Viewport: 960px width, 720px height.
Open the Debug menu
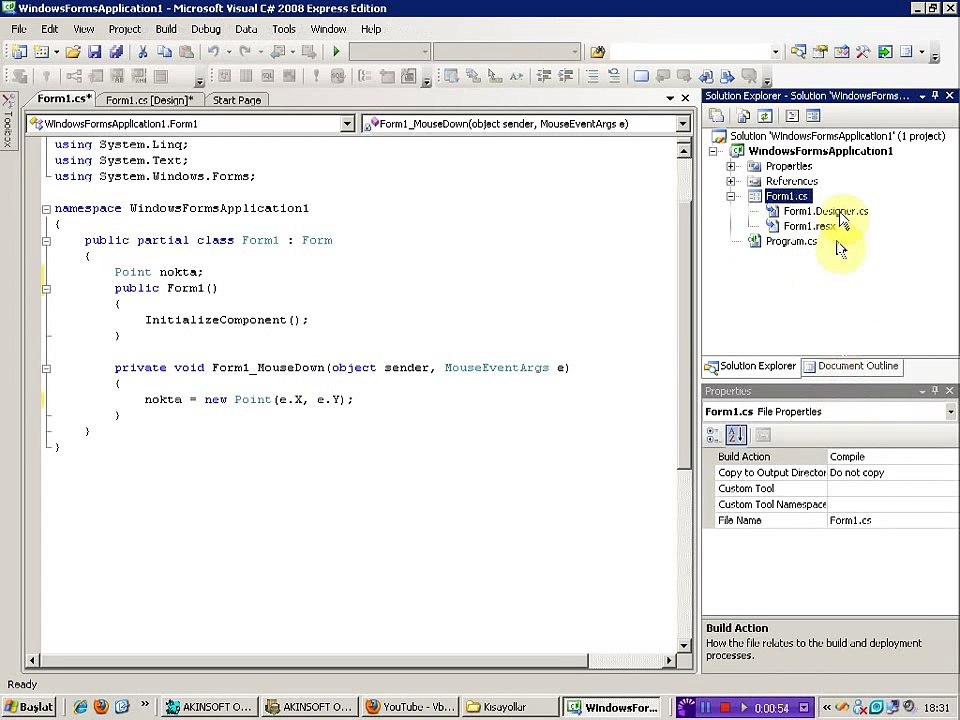click(206, 29)
